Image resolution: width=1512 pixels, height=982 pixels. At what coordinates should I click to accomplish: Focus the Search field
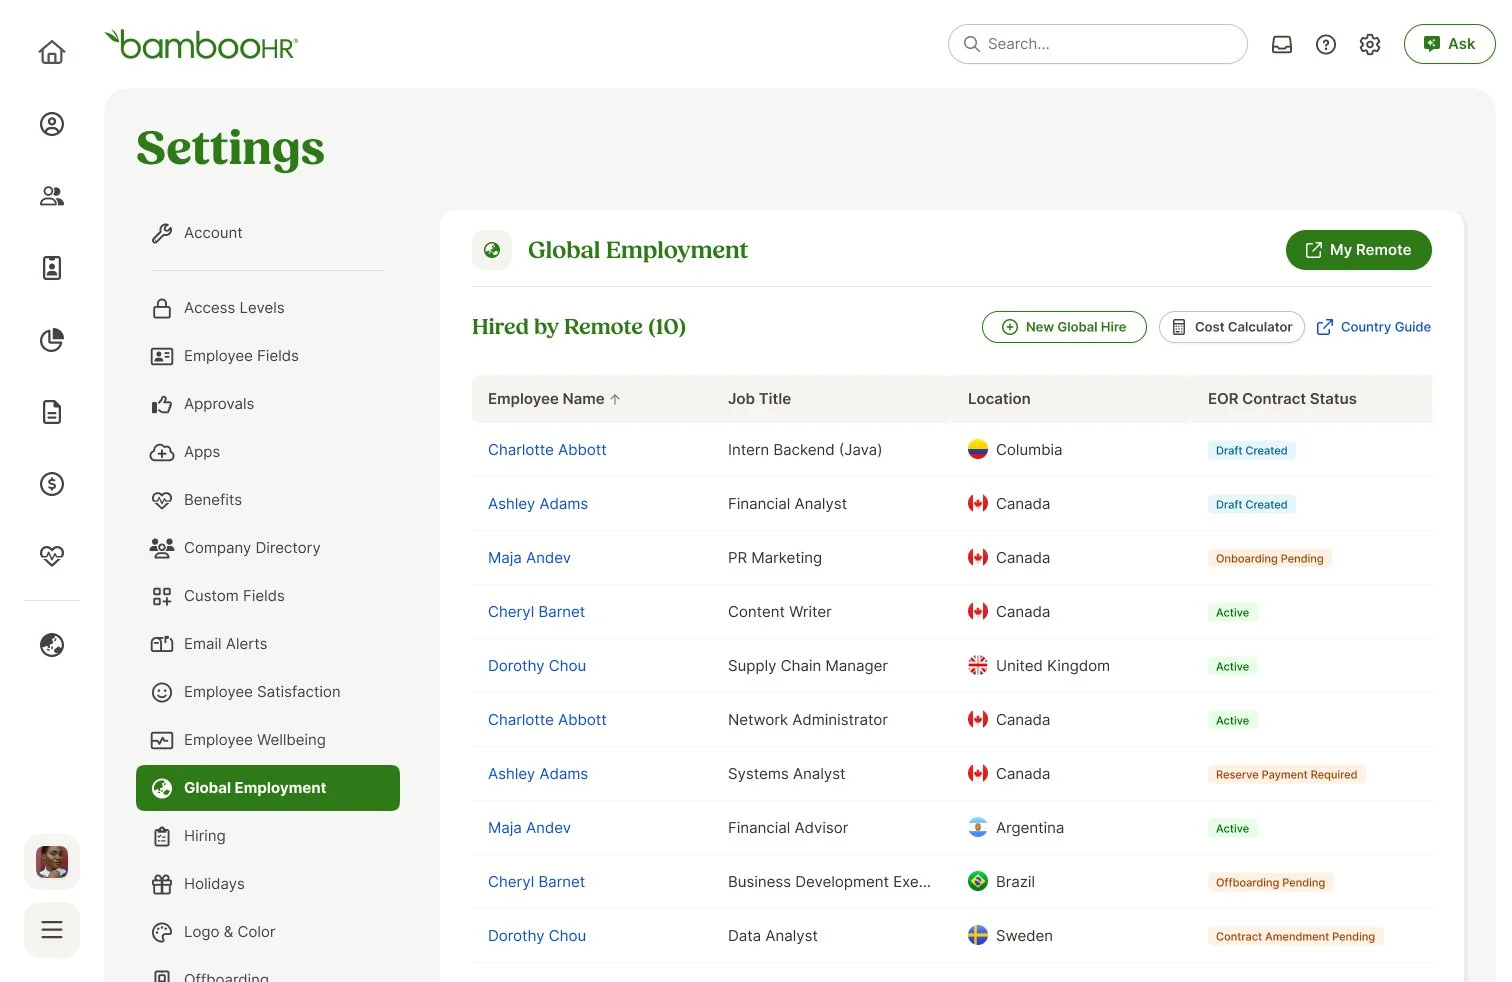tap(1098, 44)
